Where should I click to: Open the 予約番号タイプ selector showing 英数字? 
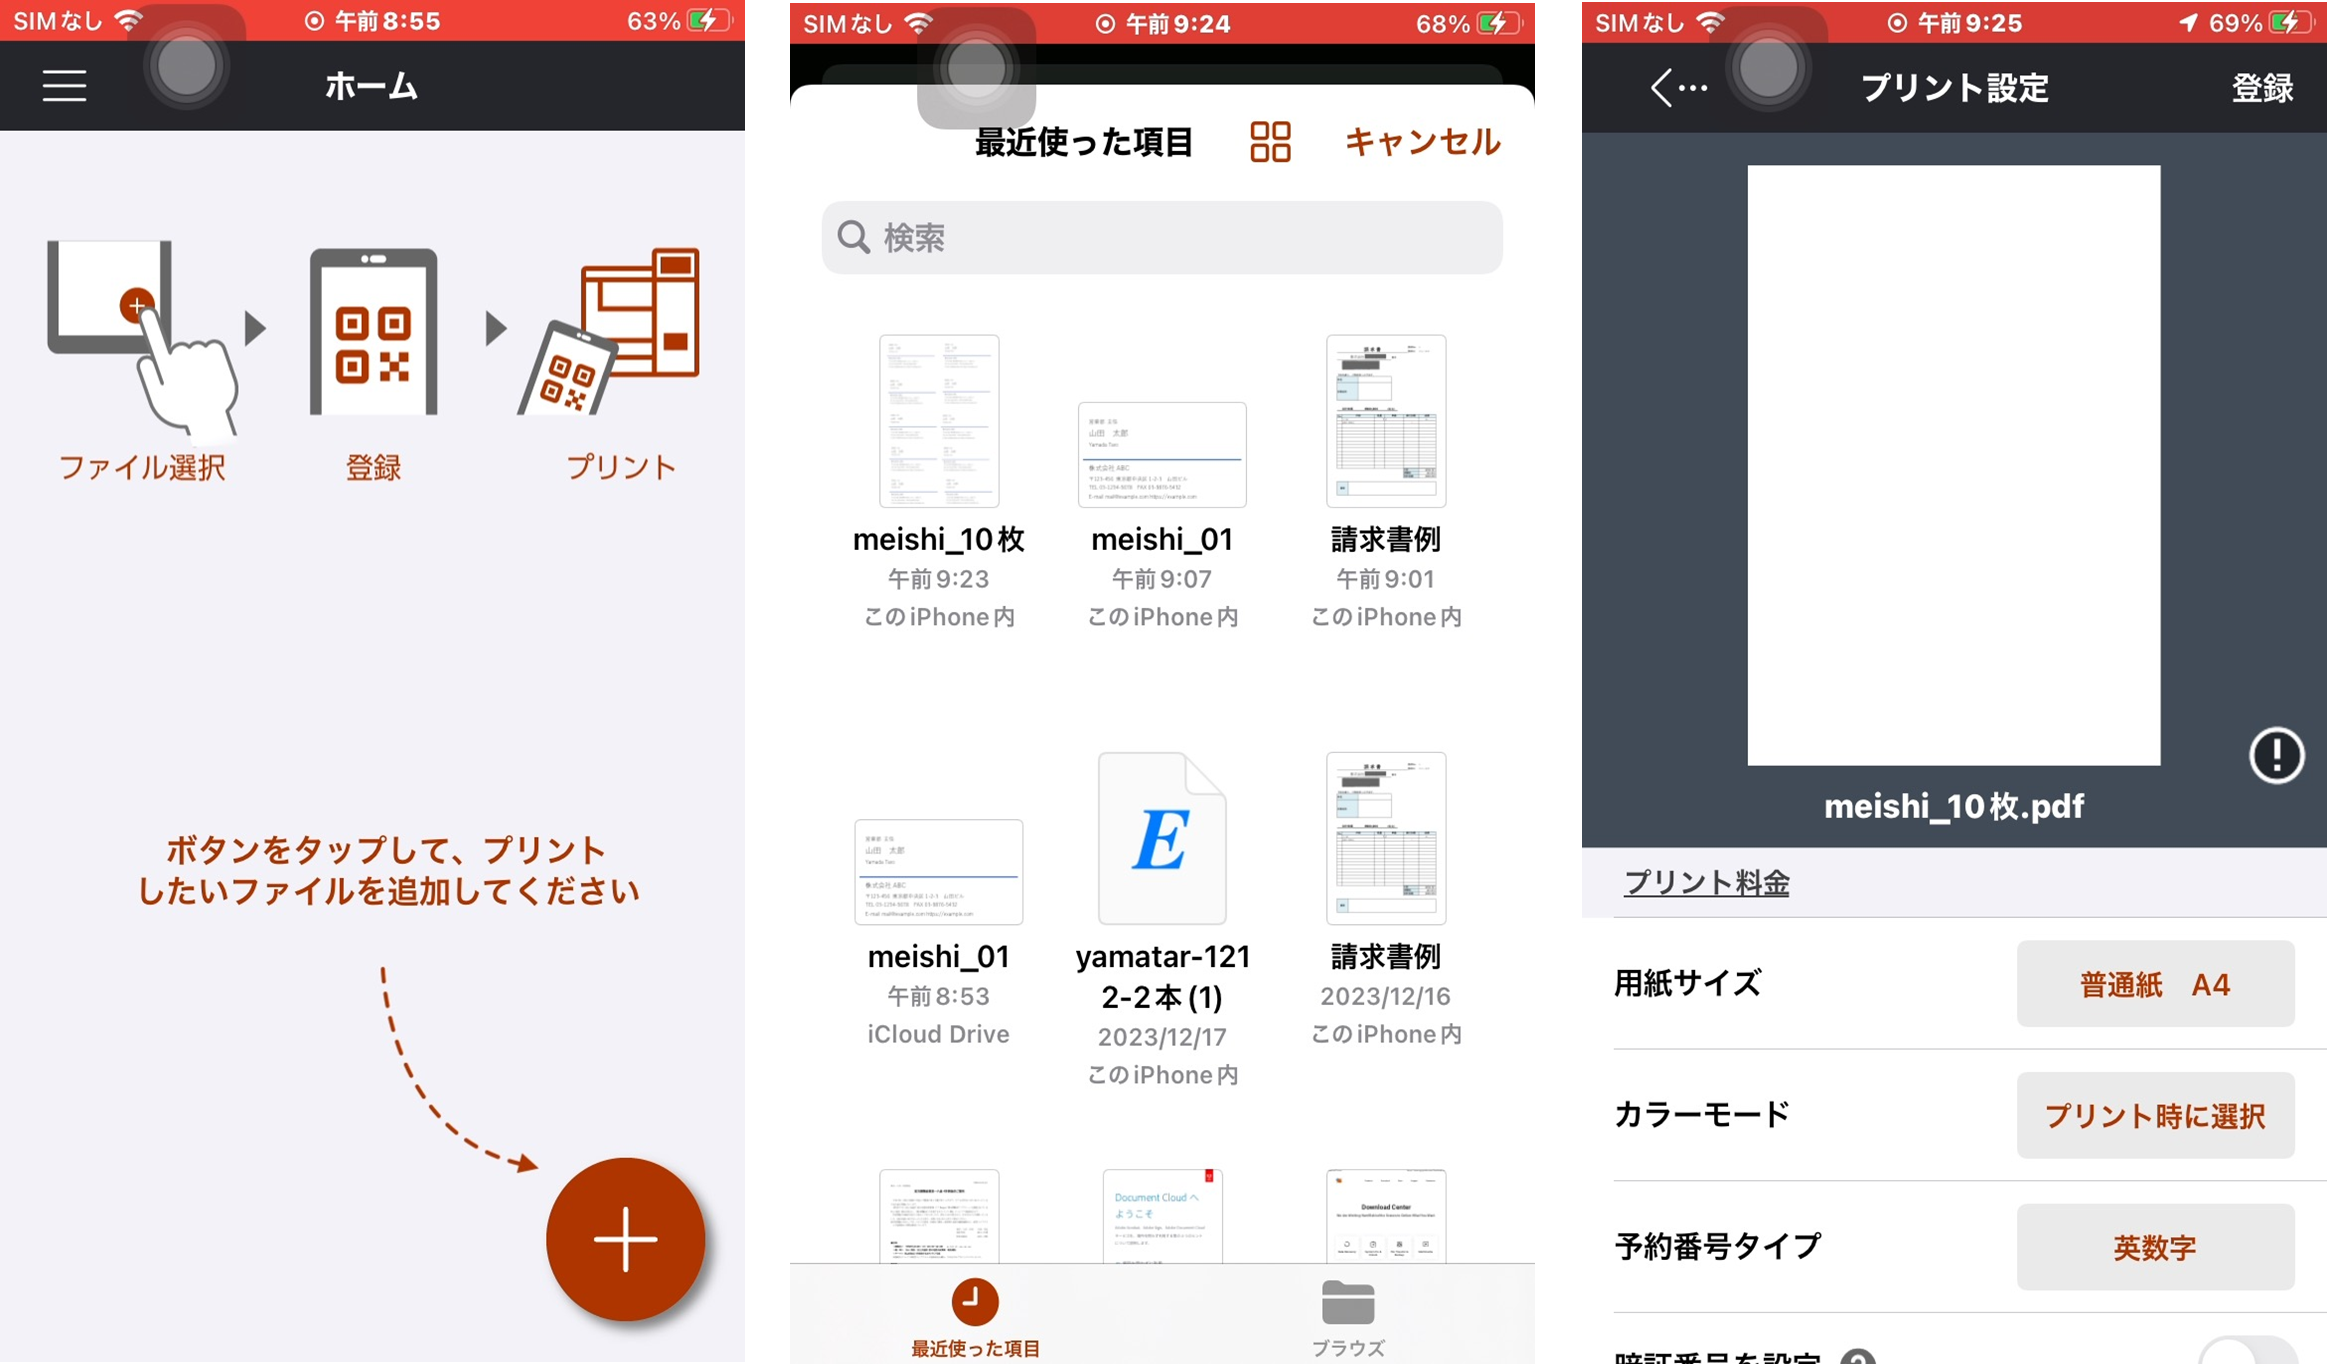pos(2155,1246)
